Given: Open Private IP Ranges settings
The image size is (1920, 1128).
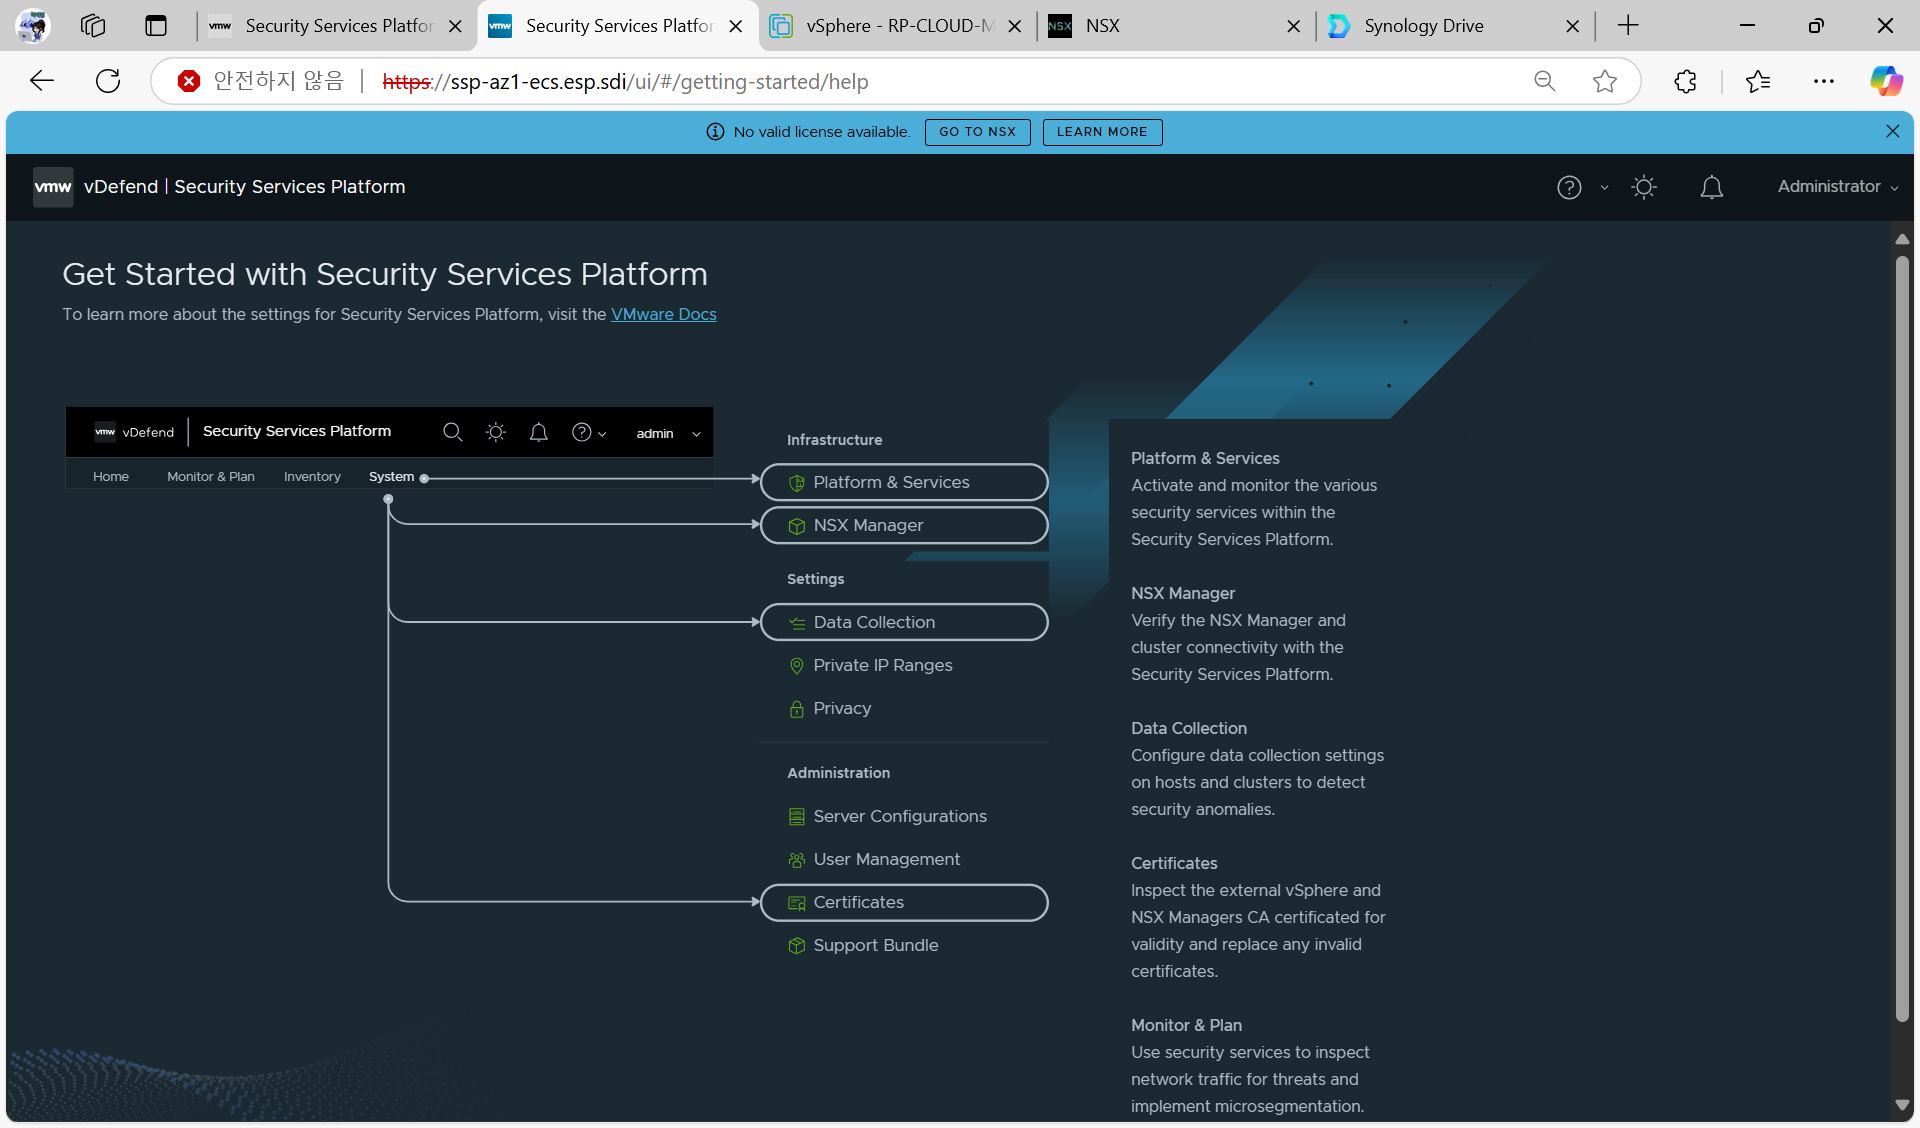Looking at the screenshot, I should pos(883,665).
